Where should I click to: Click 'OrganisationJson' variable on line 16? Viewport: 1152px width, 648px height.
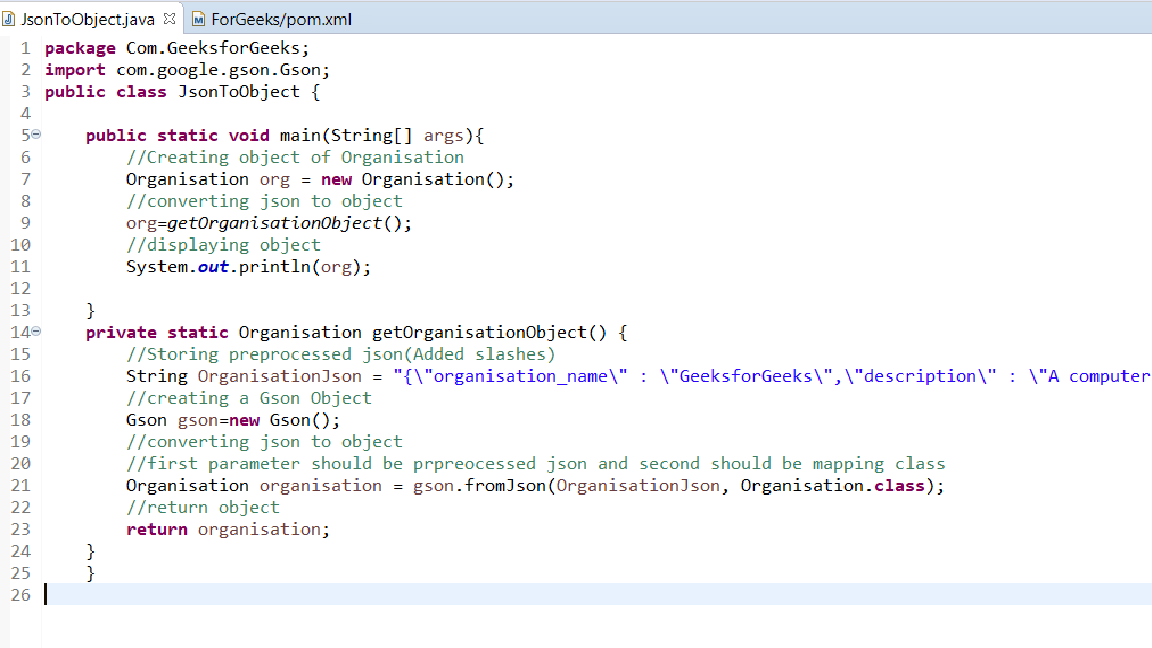point(279,376)
